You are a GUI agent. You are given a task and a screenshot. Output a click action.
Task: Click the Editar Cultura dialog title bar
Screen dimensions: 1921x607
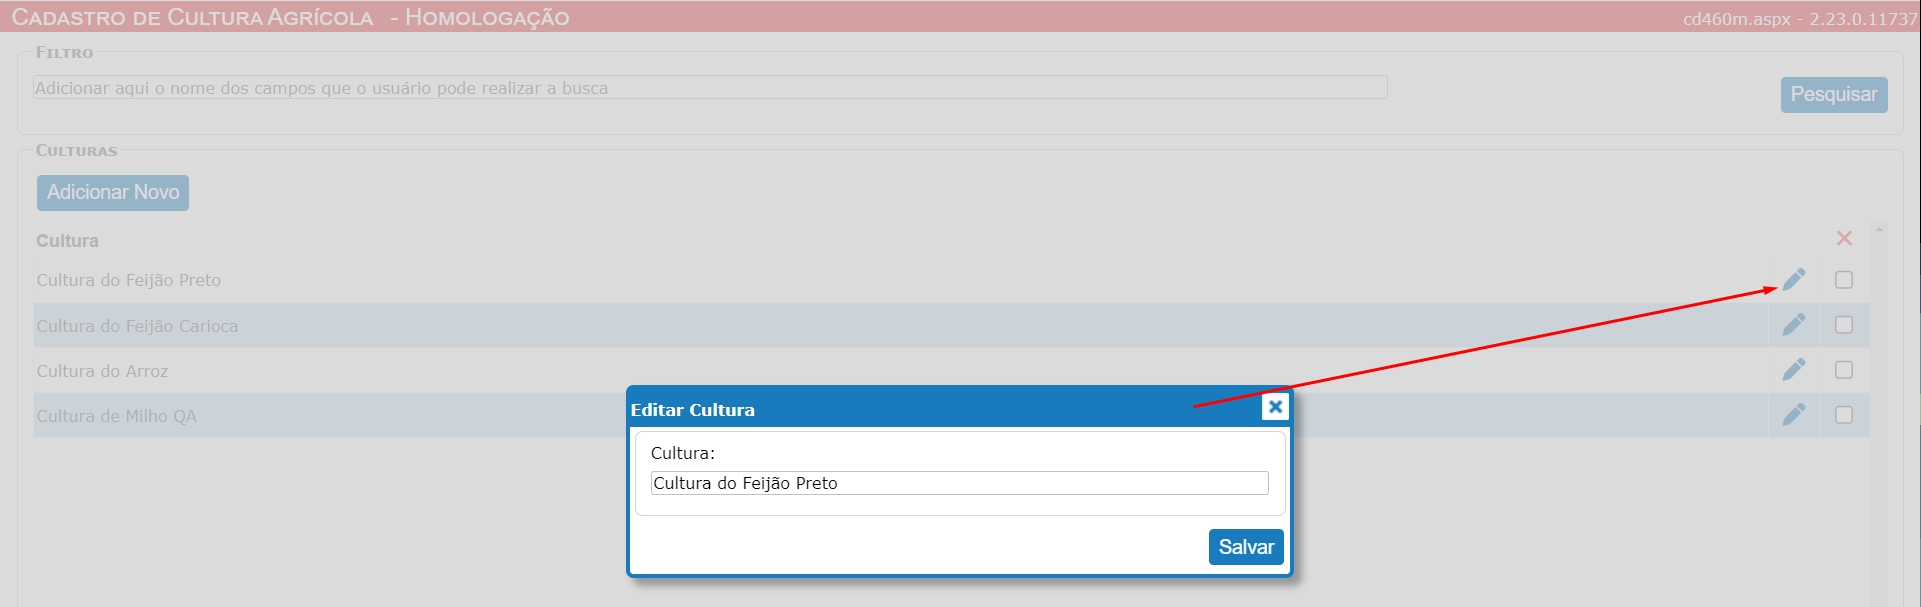pos(945,409)
